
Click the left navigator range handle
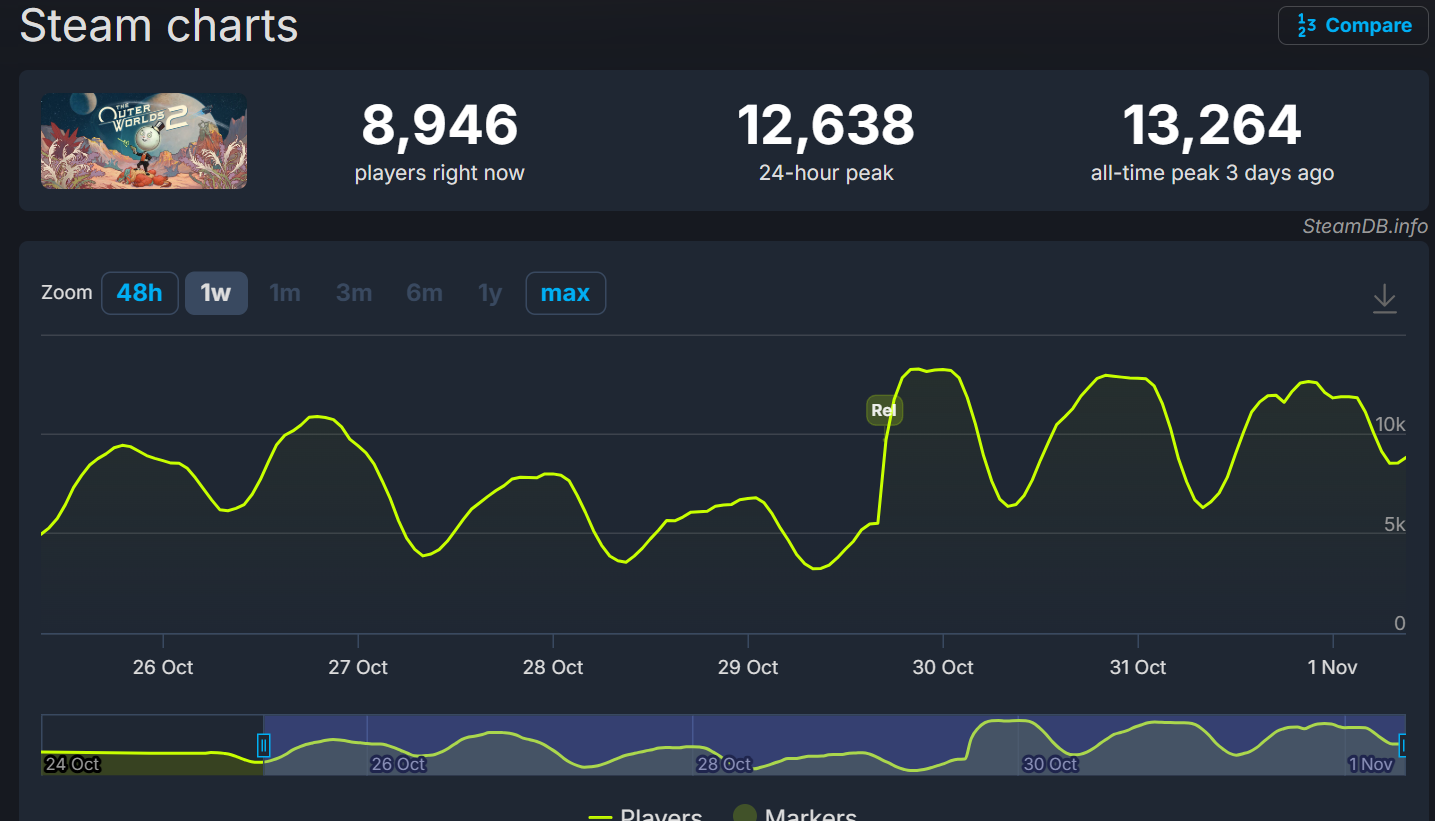tap(264, 745)
